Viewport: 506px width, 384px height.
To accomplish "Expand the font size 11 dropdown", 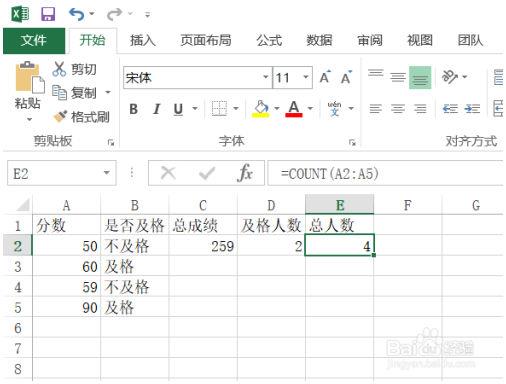I will coord(305,77).
